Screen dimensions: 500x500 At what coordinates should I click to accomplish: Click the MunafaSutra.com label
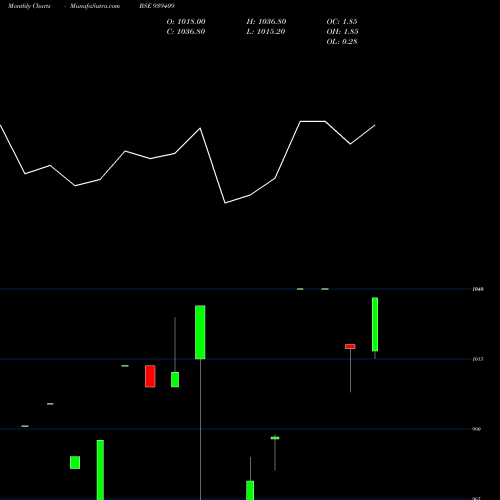[x=95, y=6]
